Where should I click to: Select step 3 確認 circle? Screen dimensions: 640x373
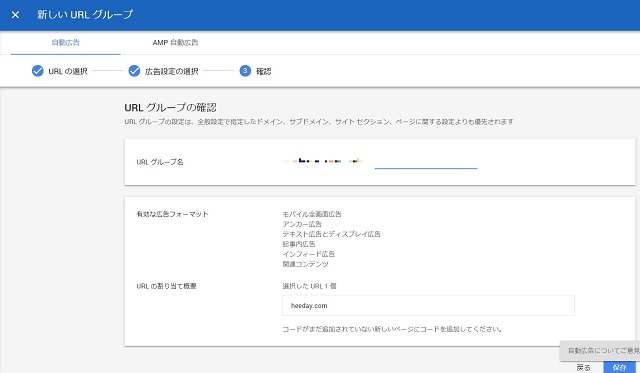click(x=245, y=71)
